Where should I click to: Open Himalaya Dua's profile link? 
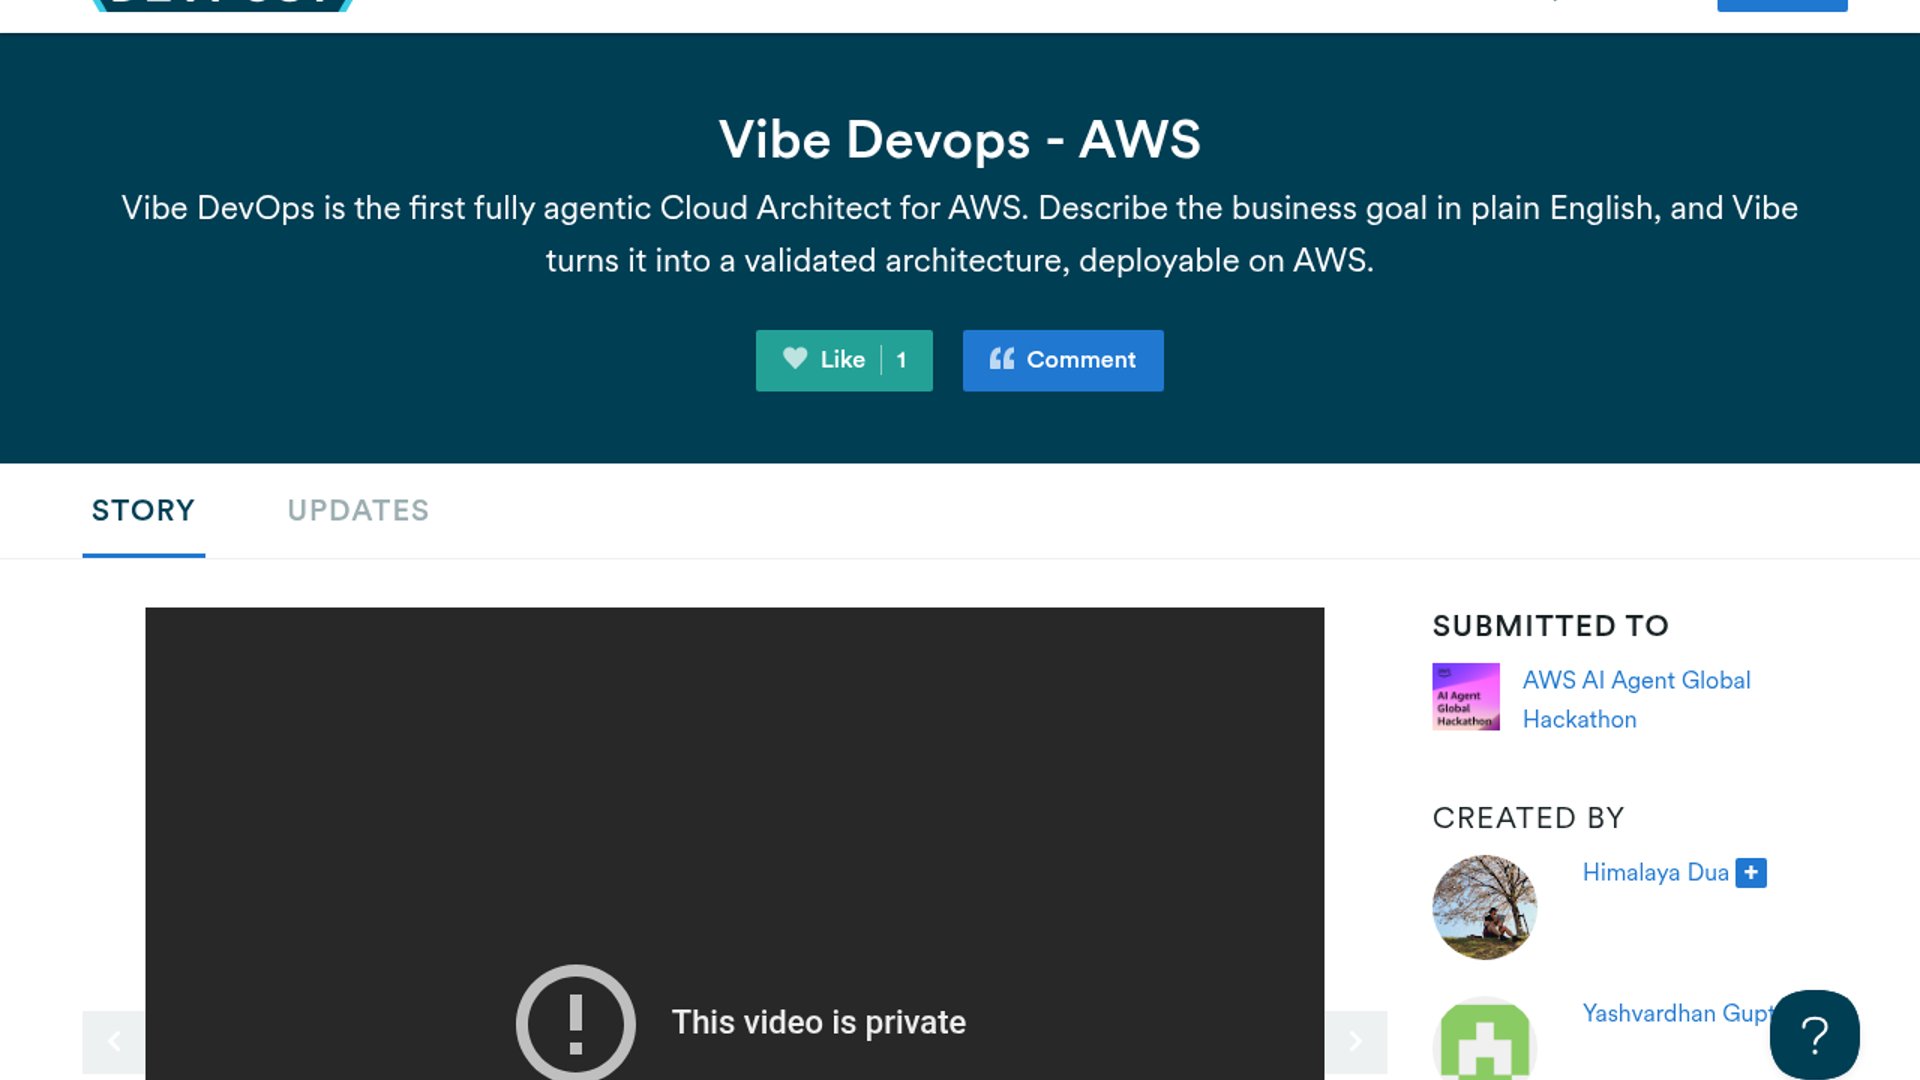pos(1655,873)
